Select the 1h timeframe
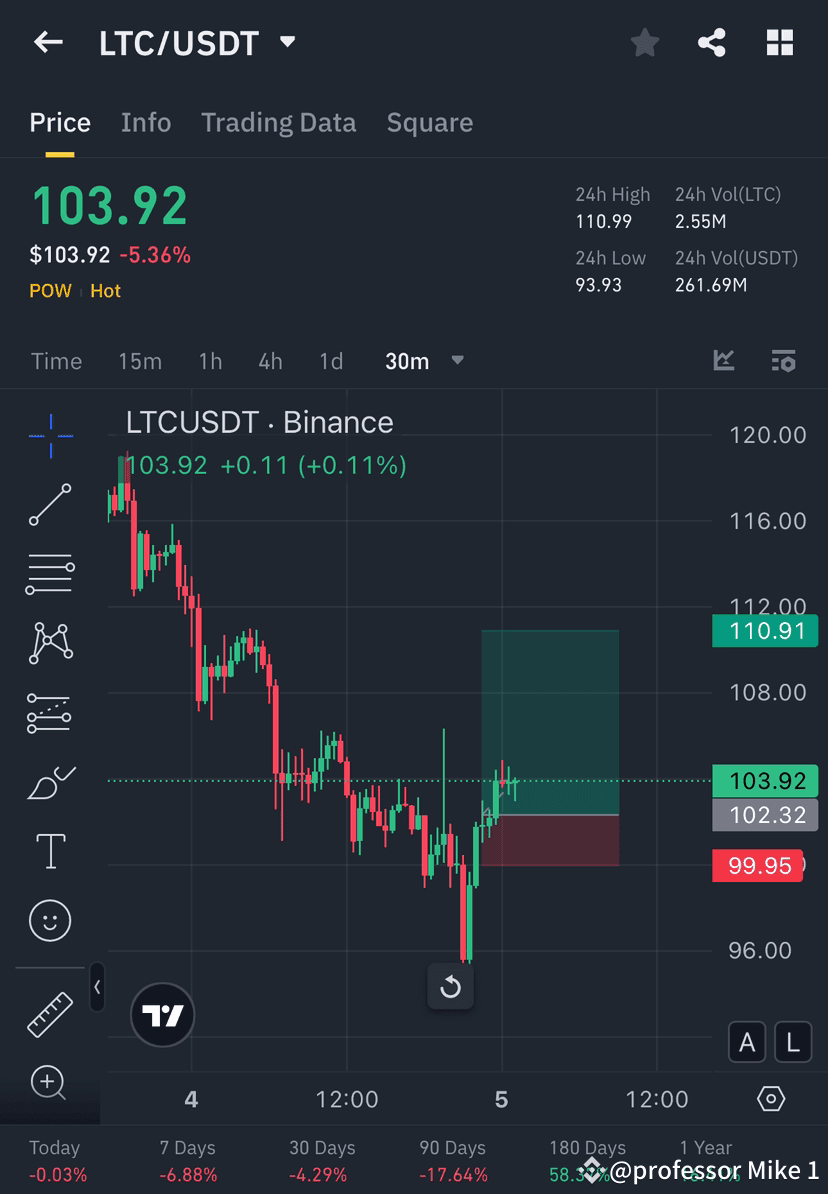The image size is (828, 1194). (x=210, y=361)
